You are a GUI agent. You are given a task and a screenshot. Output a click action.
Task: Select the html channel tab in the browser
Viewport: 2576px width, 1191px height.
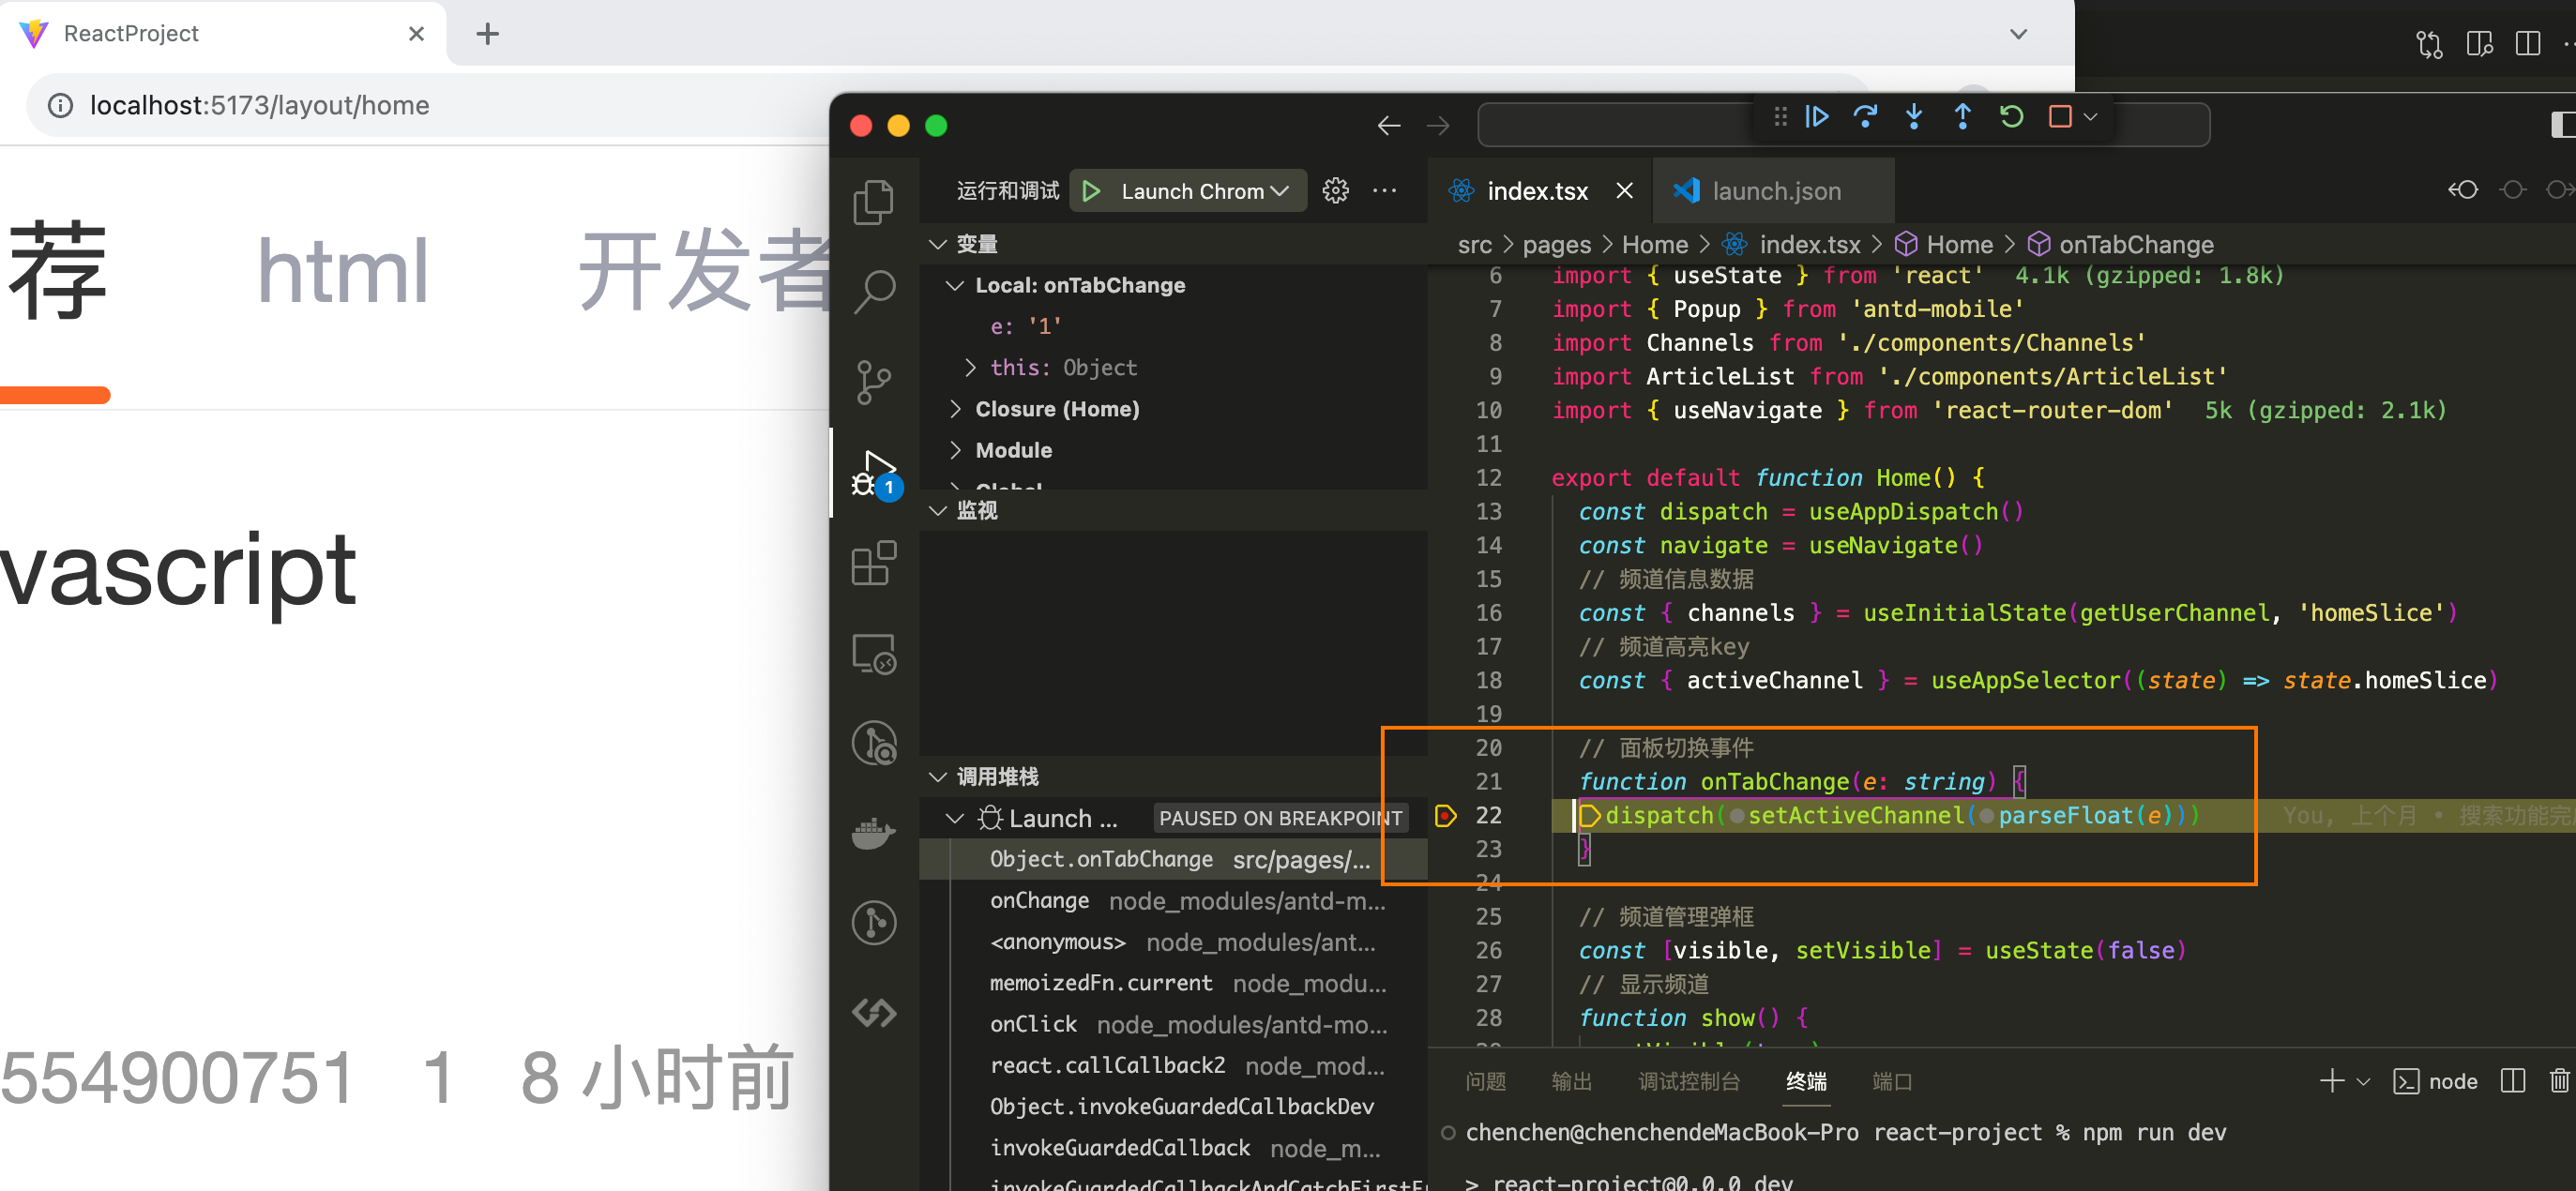pyautogui.click(x=342, y=271)
